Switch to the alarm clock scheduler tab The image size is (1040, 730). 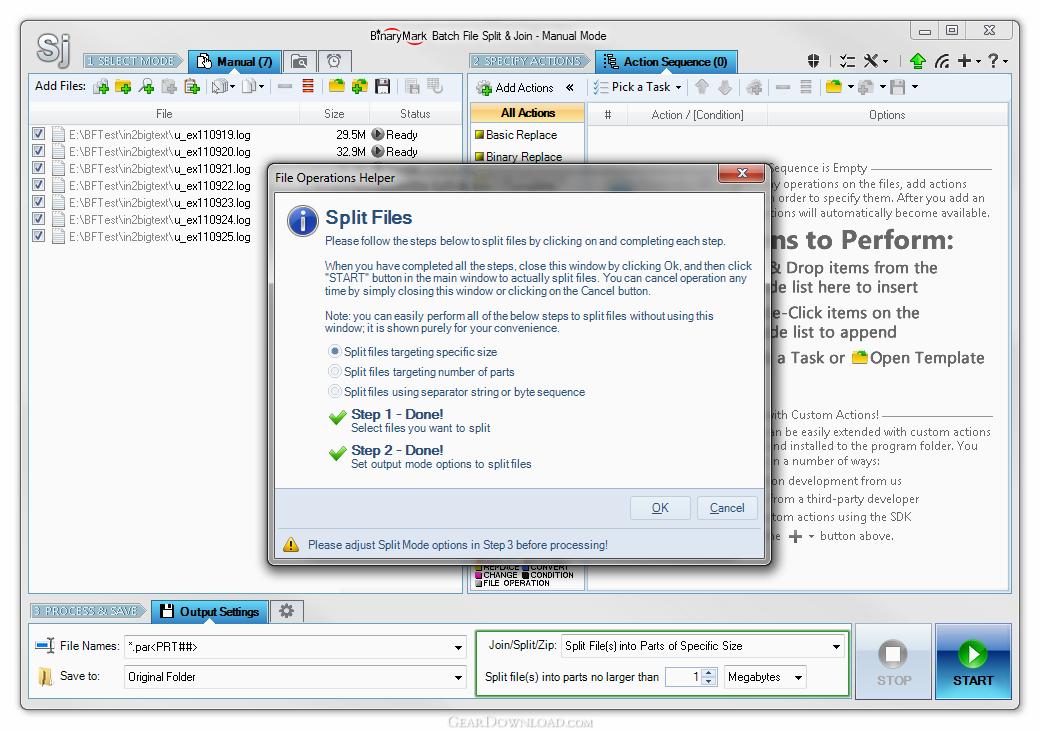[334, 62]
